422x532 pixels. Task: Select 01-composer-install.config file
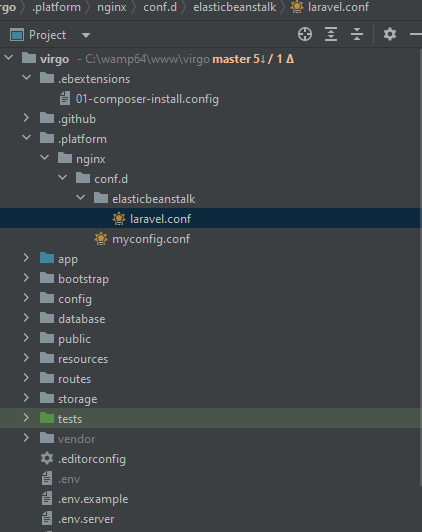point(147,99)
